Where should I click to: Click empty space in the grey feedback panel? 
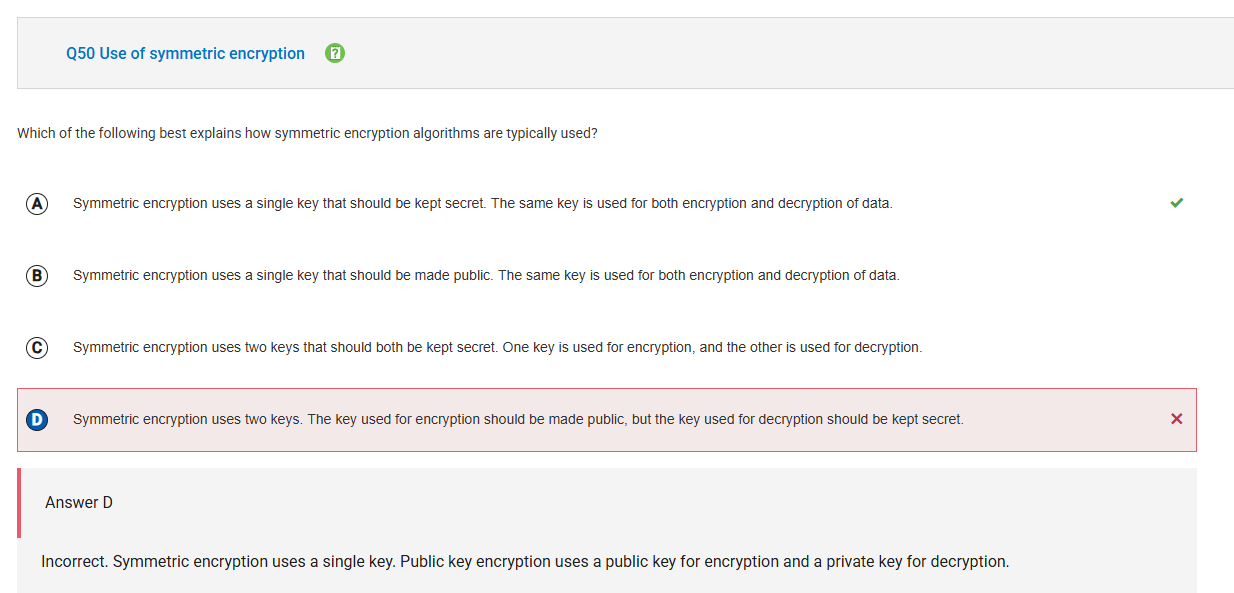650,503
